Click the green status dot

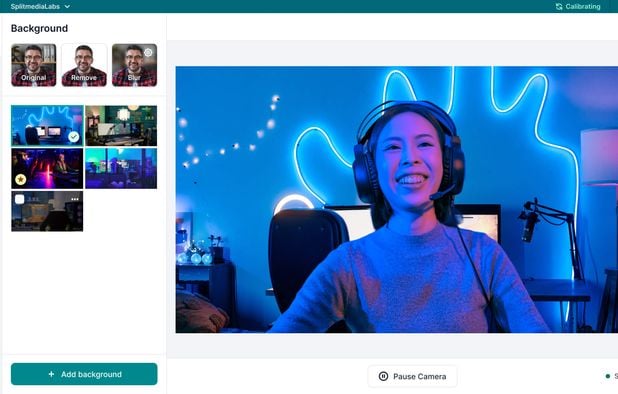coord(608,376)
